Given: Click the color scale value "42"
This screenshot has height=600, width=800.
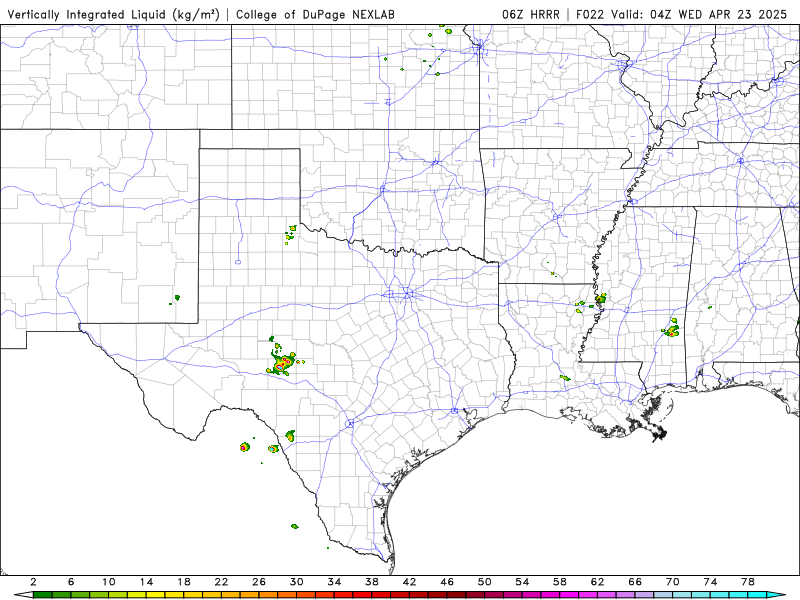Looking at the screenshot, I should coord(409,582).
